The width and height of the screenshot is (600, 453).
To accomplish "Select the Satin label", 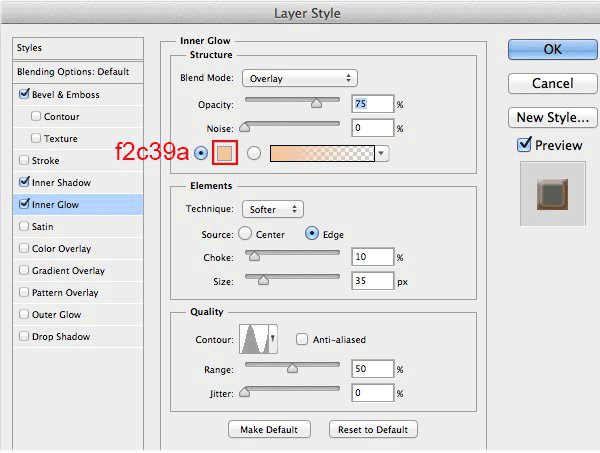I will [x=42, y=227].
